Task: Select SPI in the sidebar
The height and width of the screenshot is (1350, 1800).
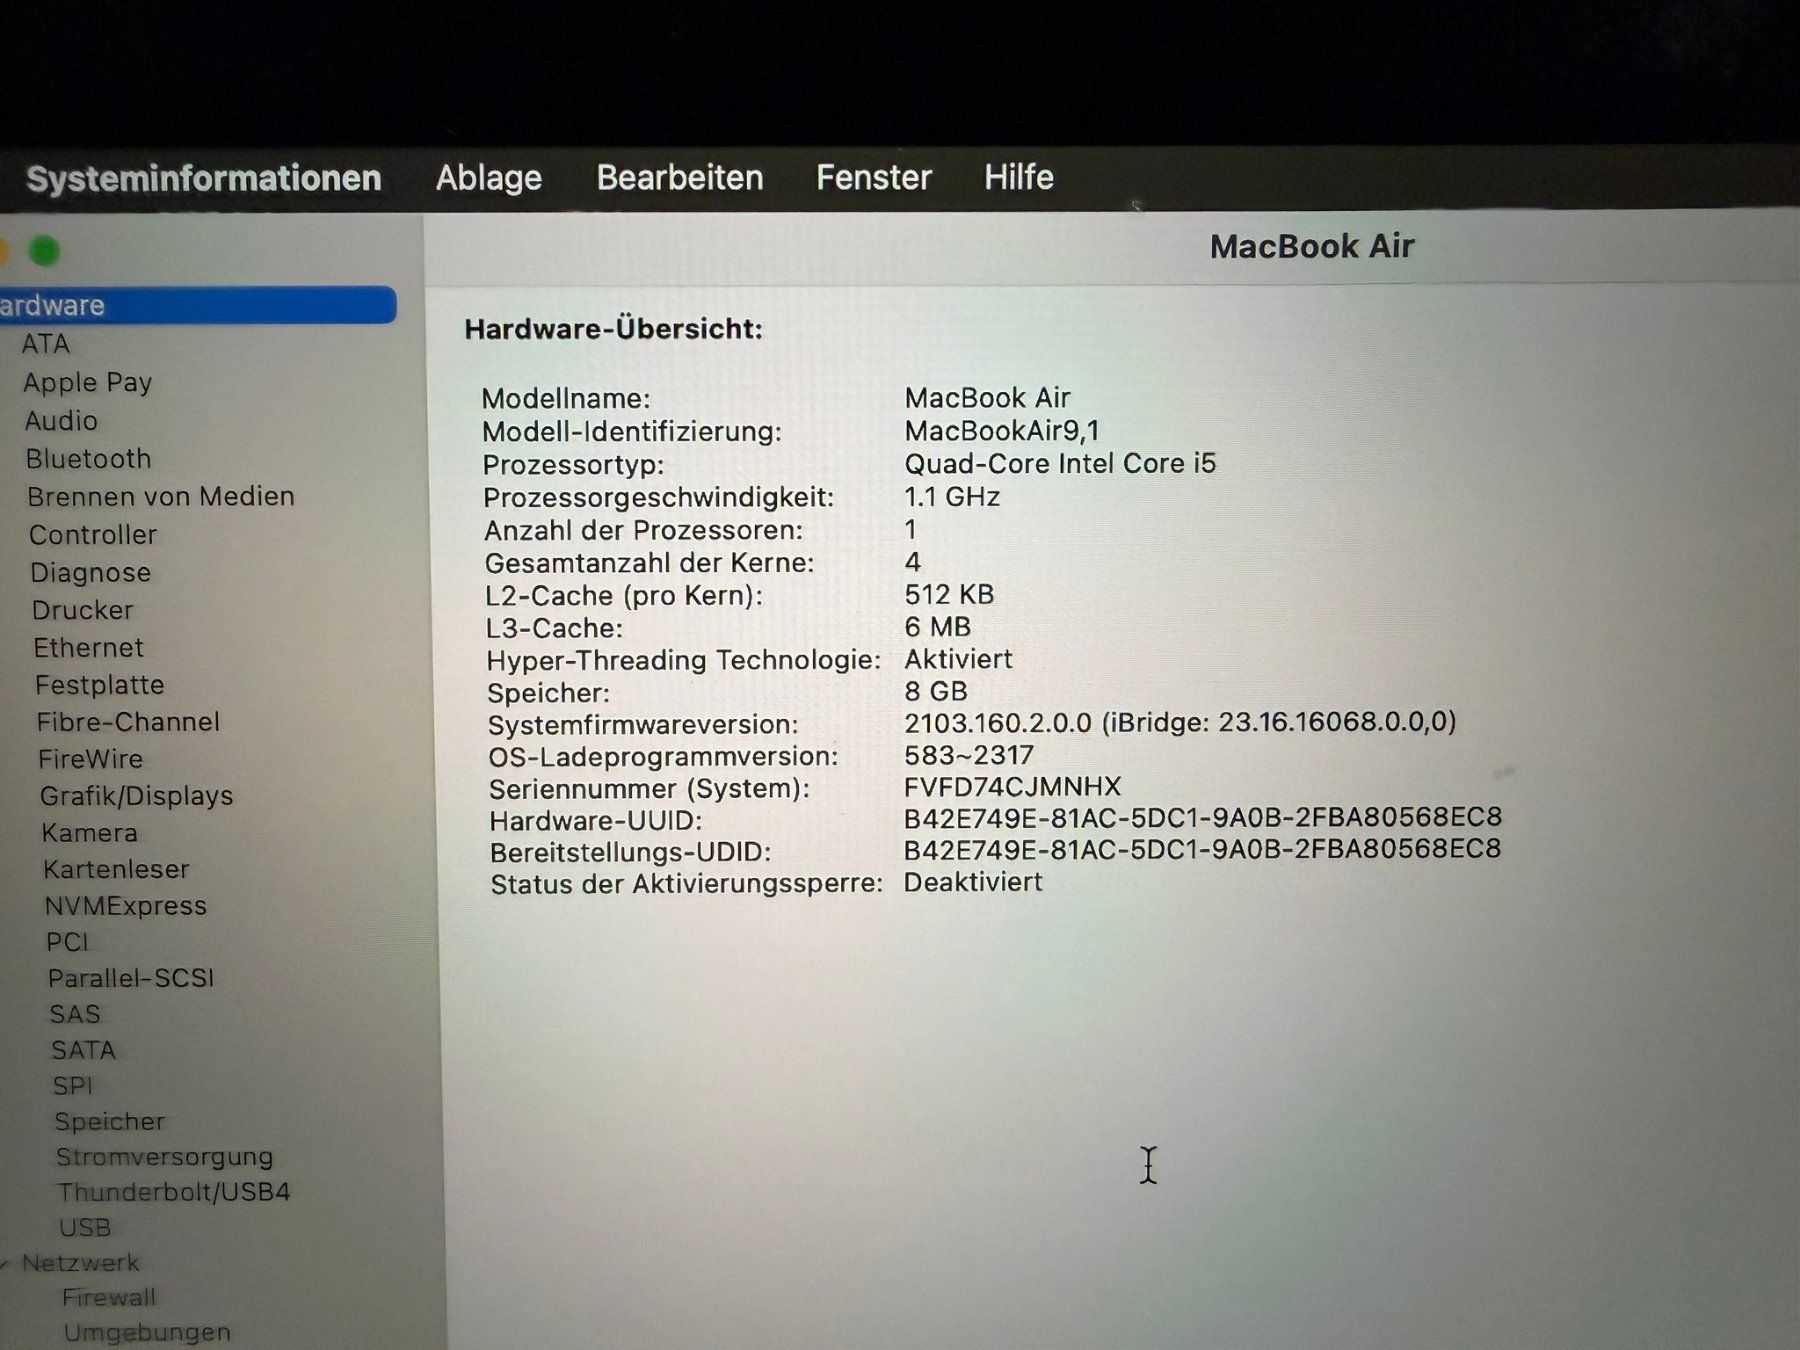Action: click(73, 1086)
